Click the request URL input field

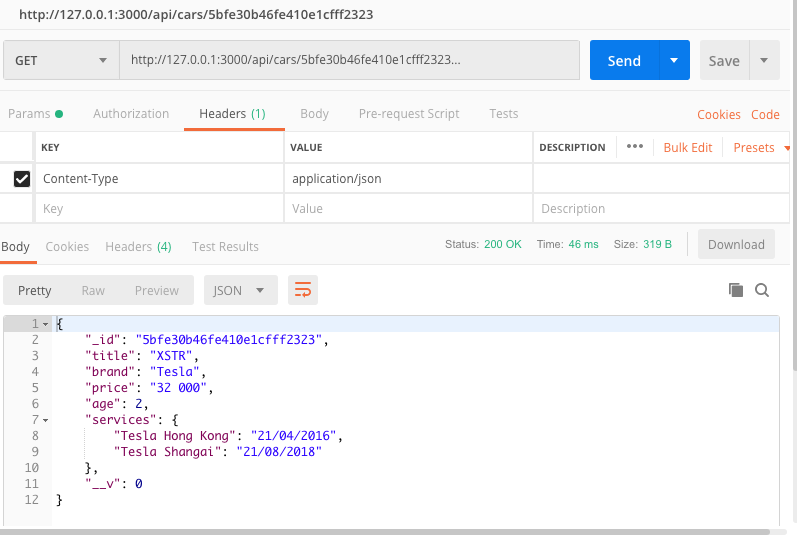tap(350, 60)
